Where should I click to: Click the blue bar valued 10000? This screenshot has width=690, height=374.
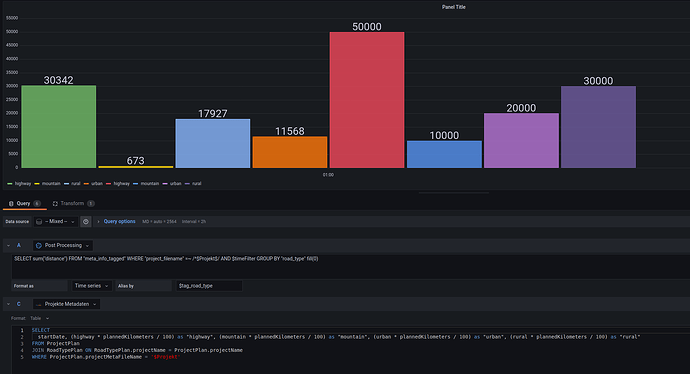444,154
